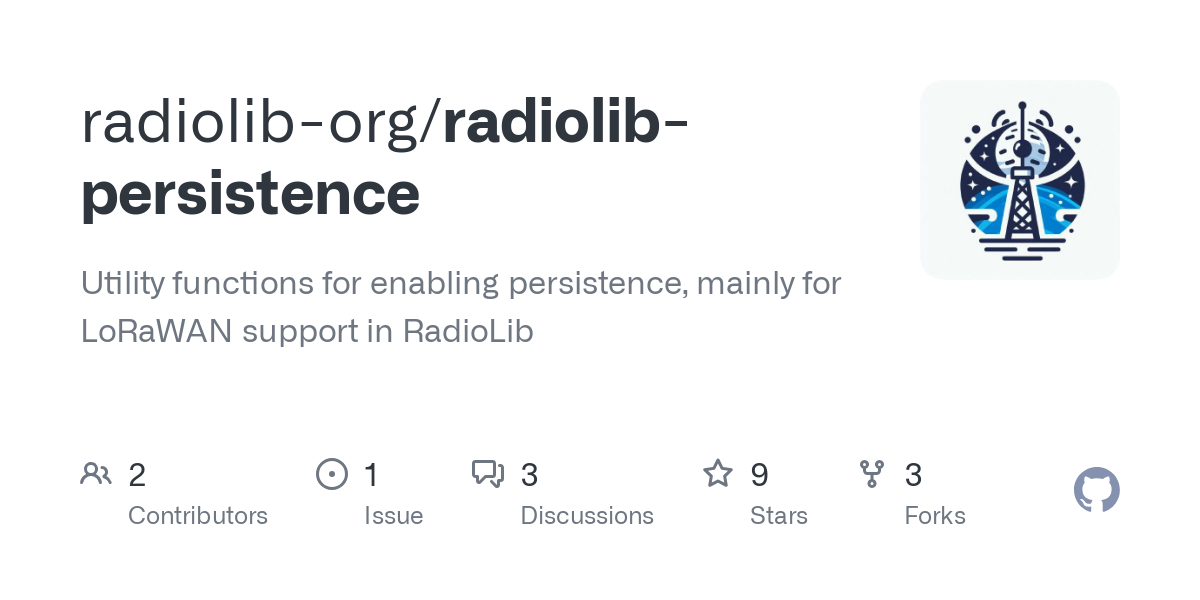
Task: Go to the "Discussions" label
Action: point(587,516)
